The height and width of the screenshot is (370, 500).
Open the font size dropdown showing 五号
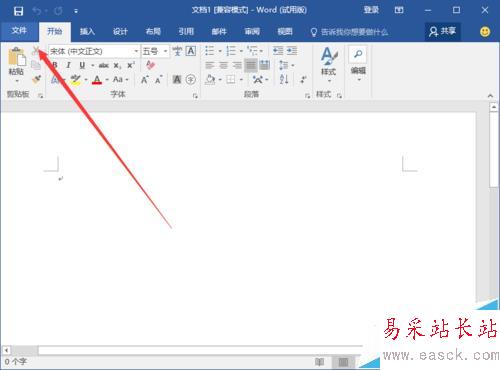[155, 51]
